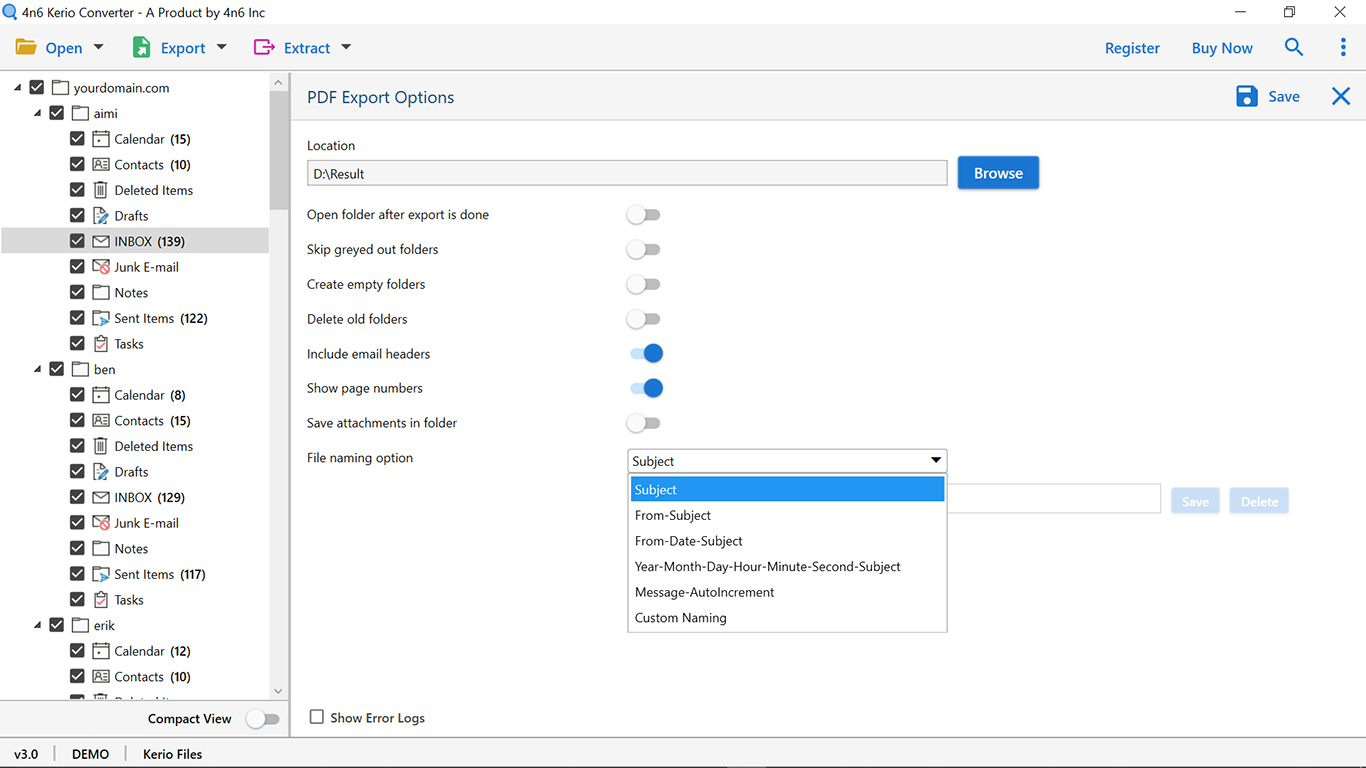This screenshot has height=768, width=1366.
Task: Click the Junk E-mail icon under aimi
Action: click(101, 267)
